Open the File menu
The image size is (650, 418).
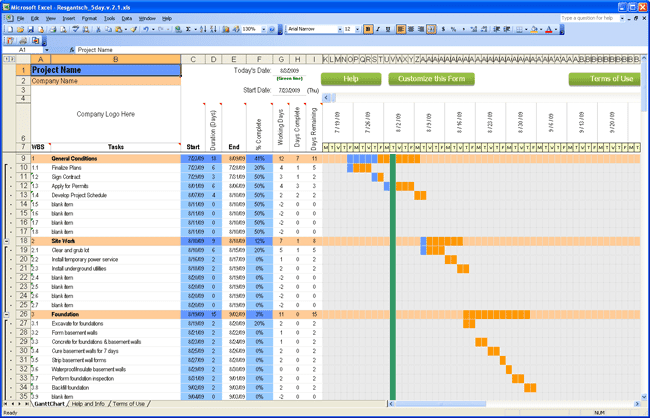coord(20,19)
